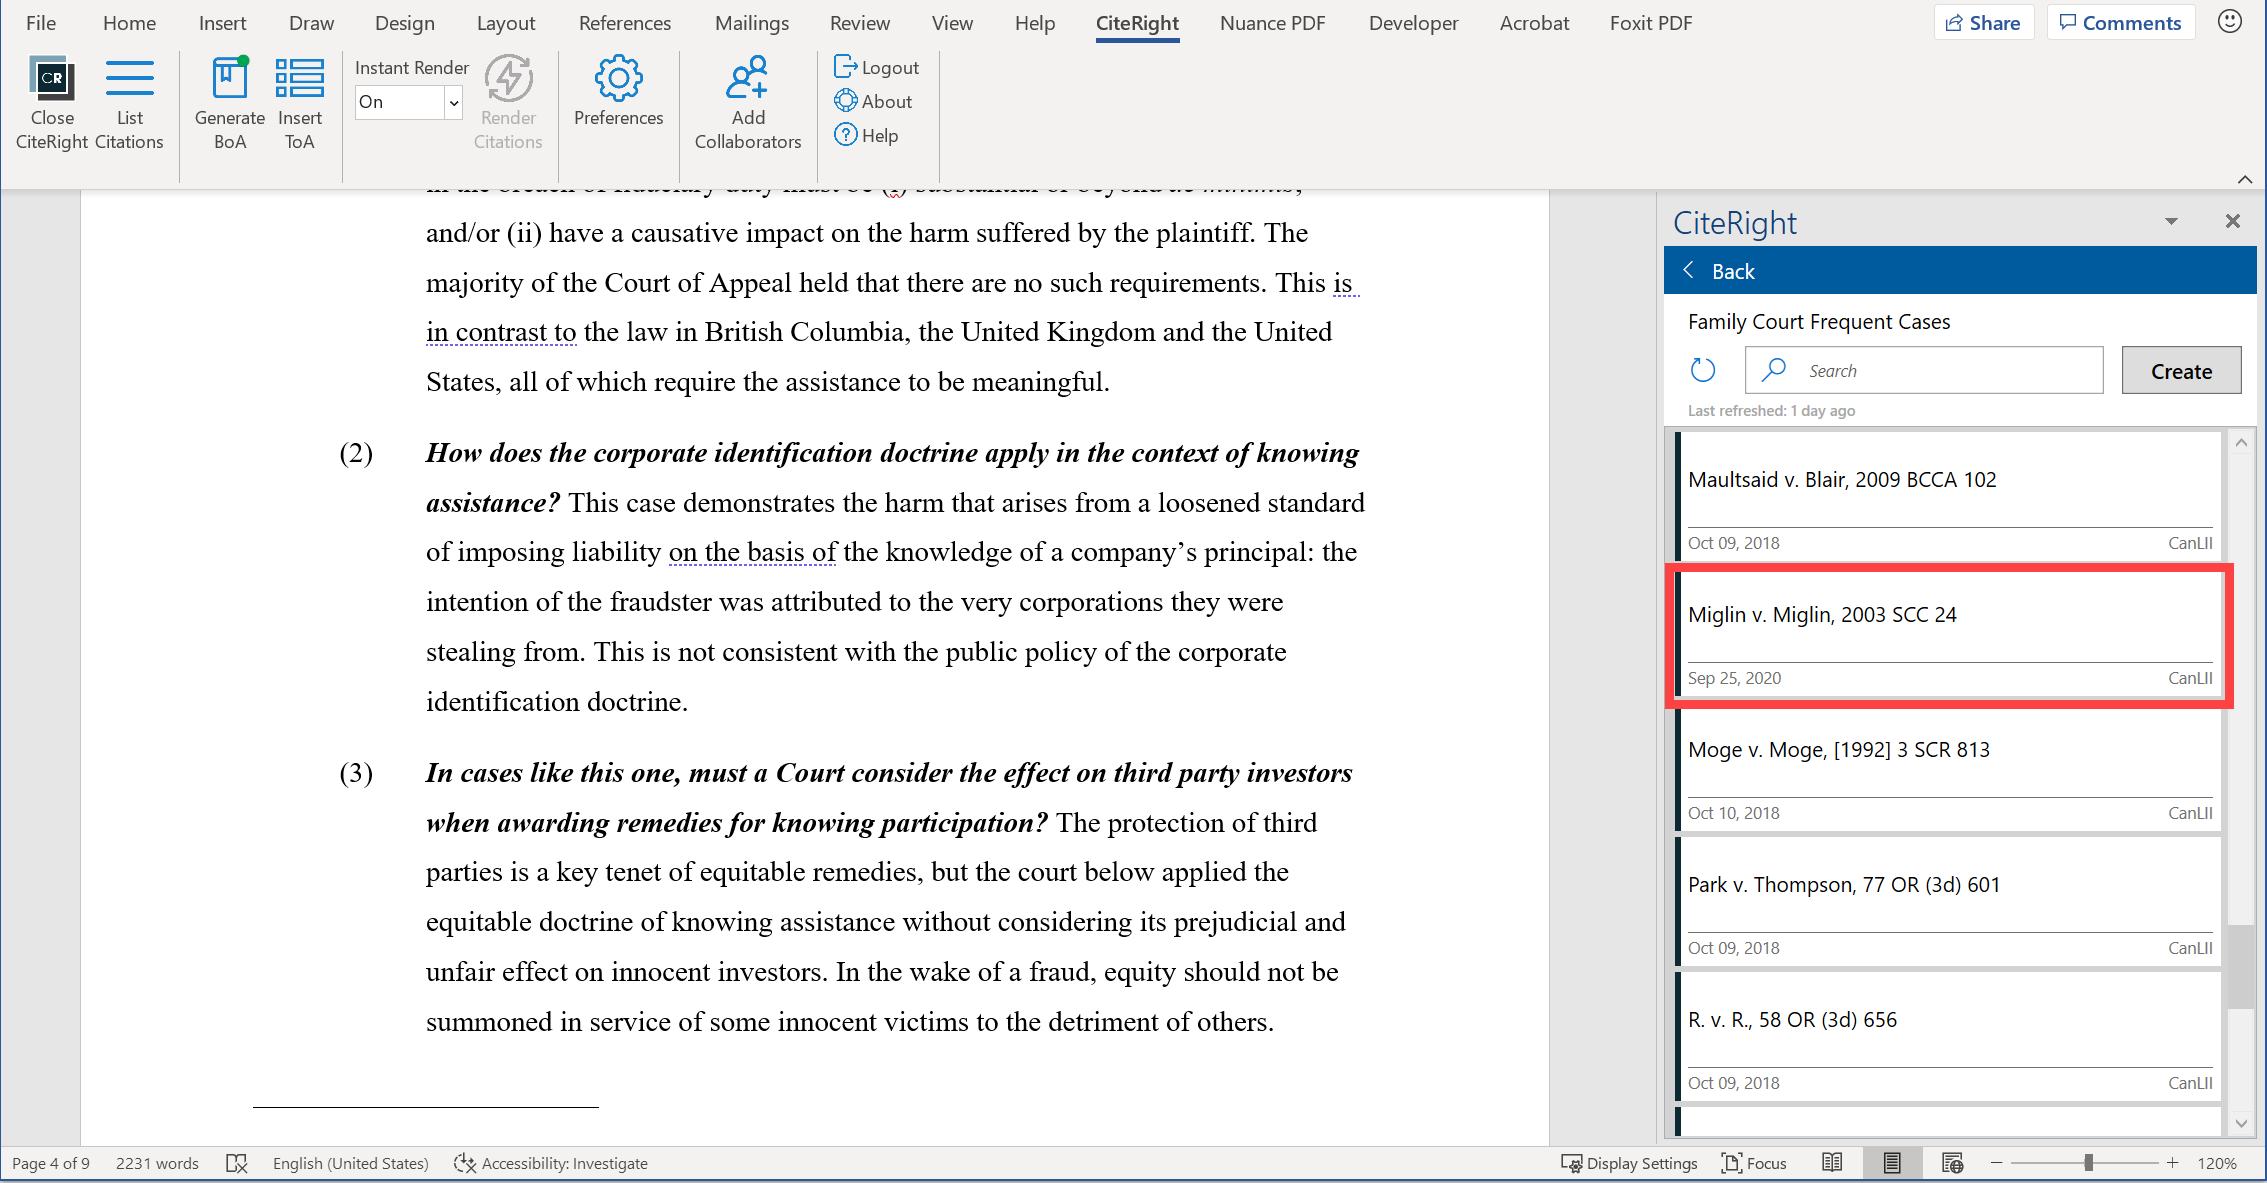The height and width of the screenshot is (1183, 2267).
Task: Switch to the References tab
Action: 625,23
